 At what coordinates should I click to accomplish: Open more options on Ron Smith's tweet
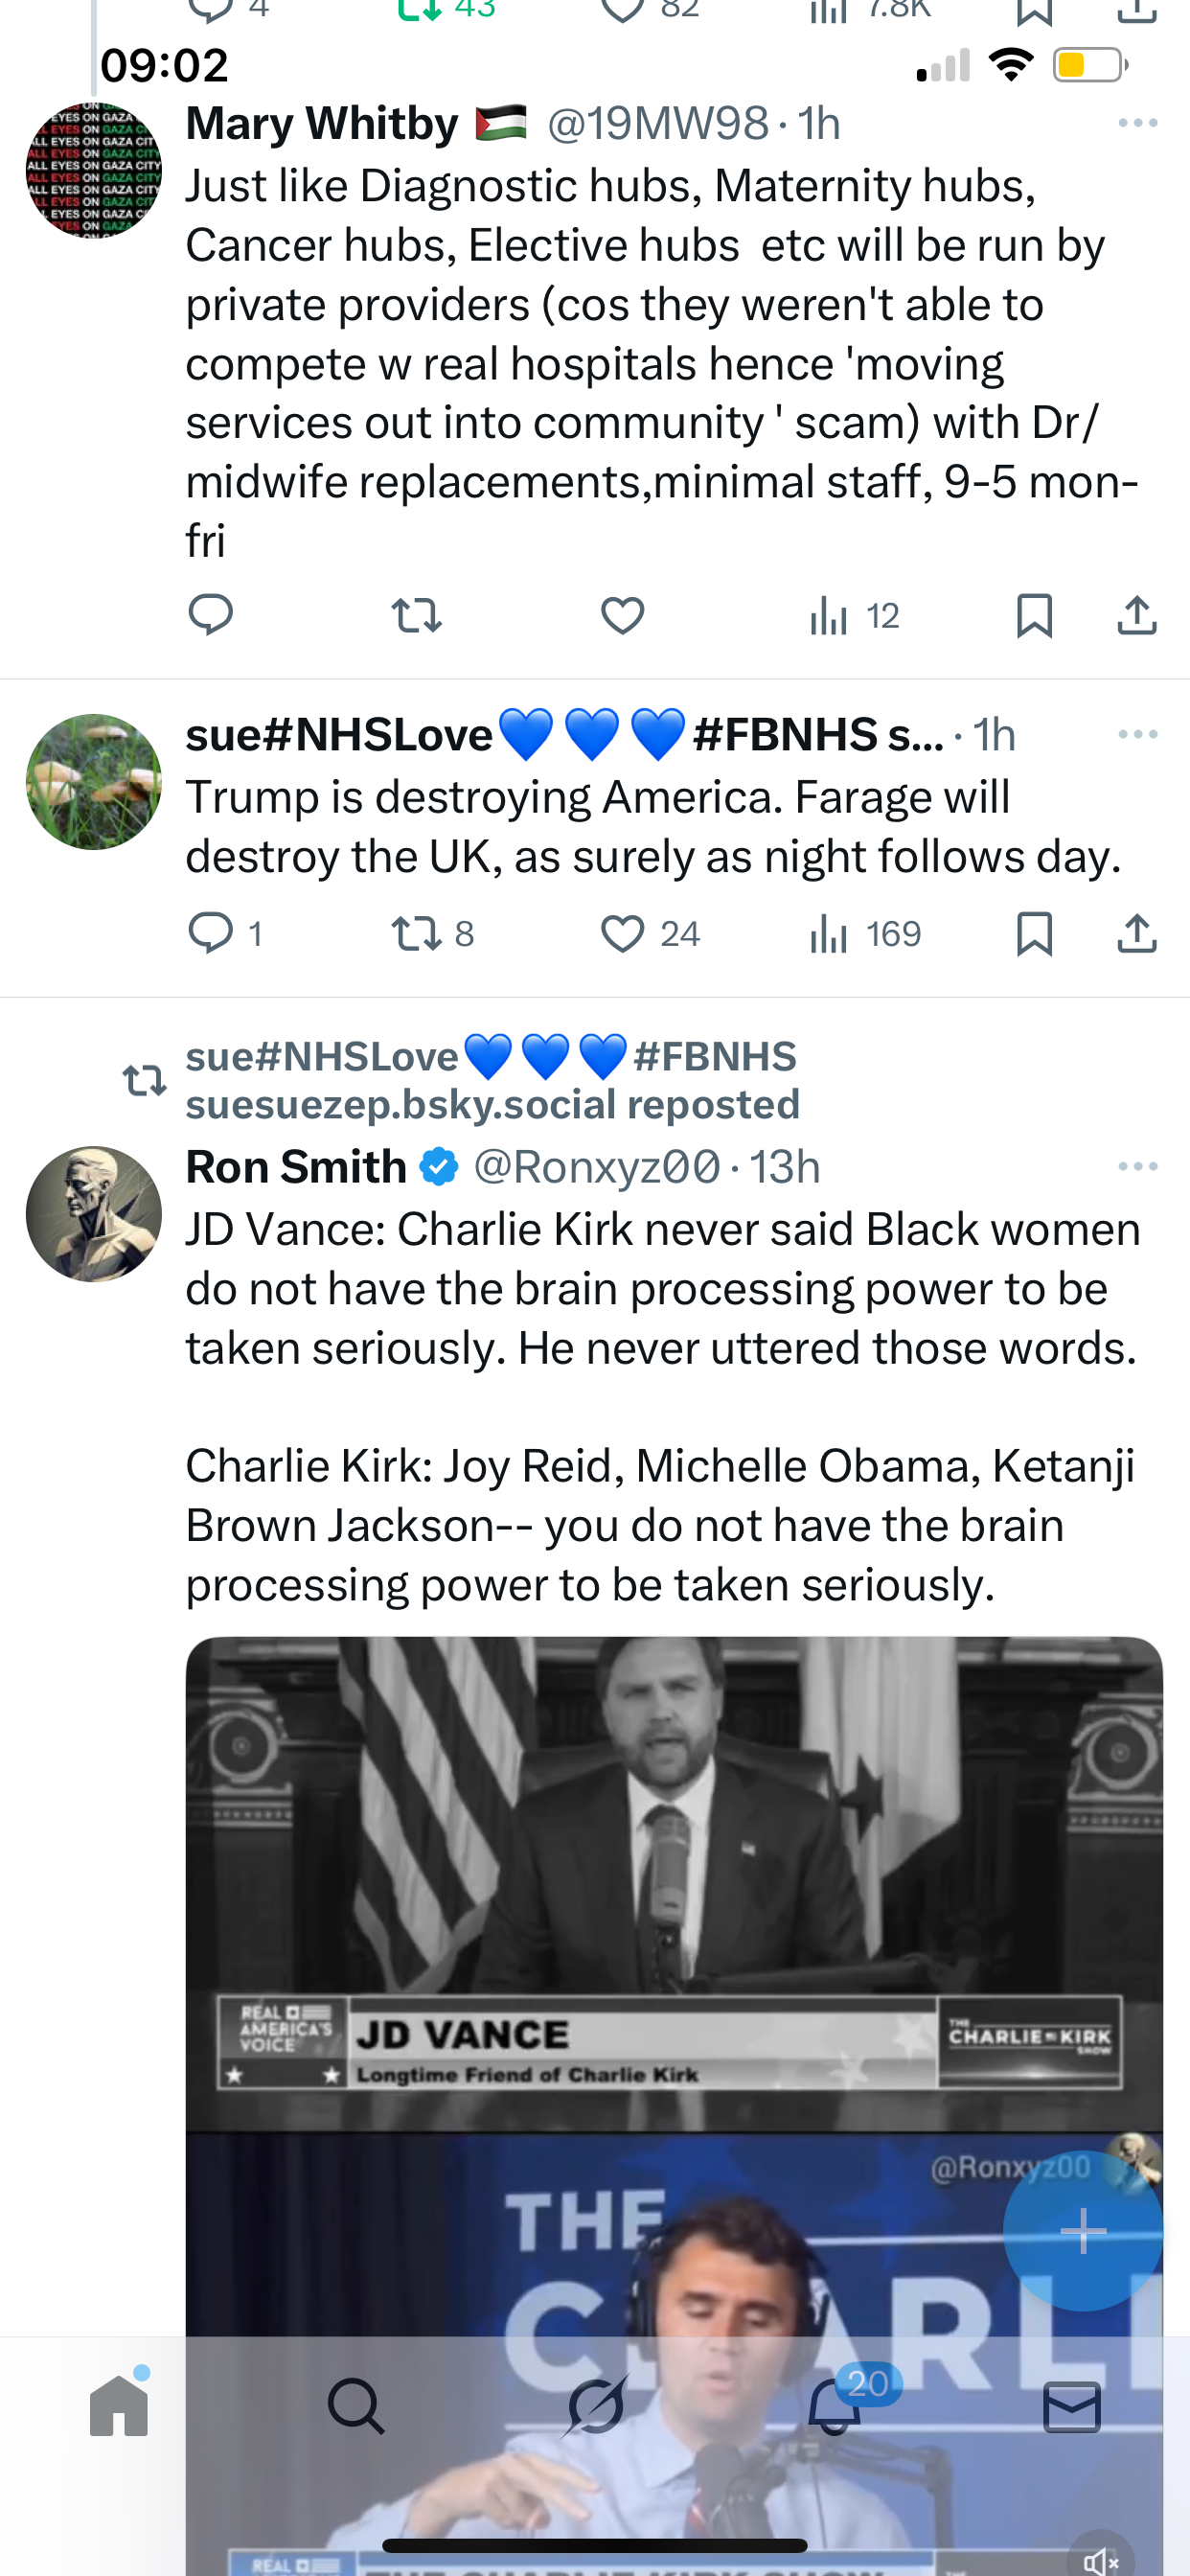(x=1137, y=1167)
